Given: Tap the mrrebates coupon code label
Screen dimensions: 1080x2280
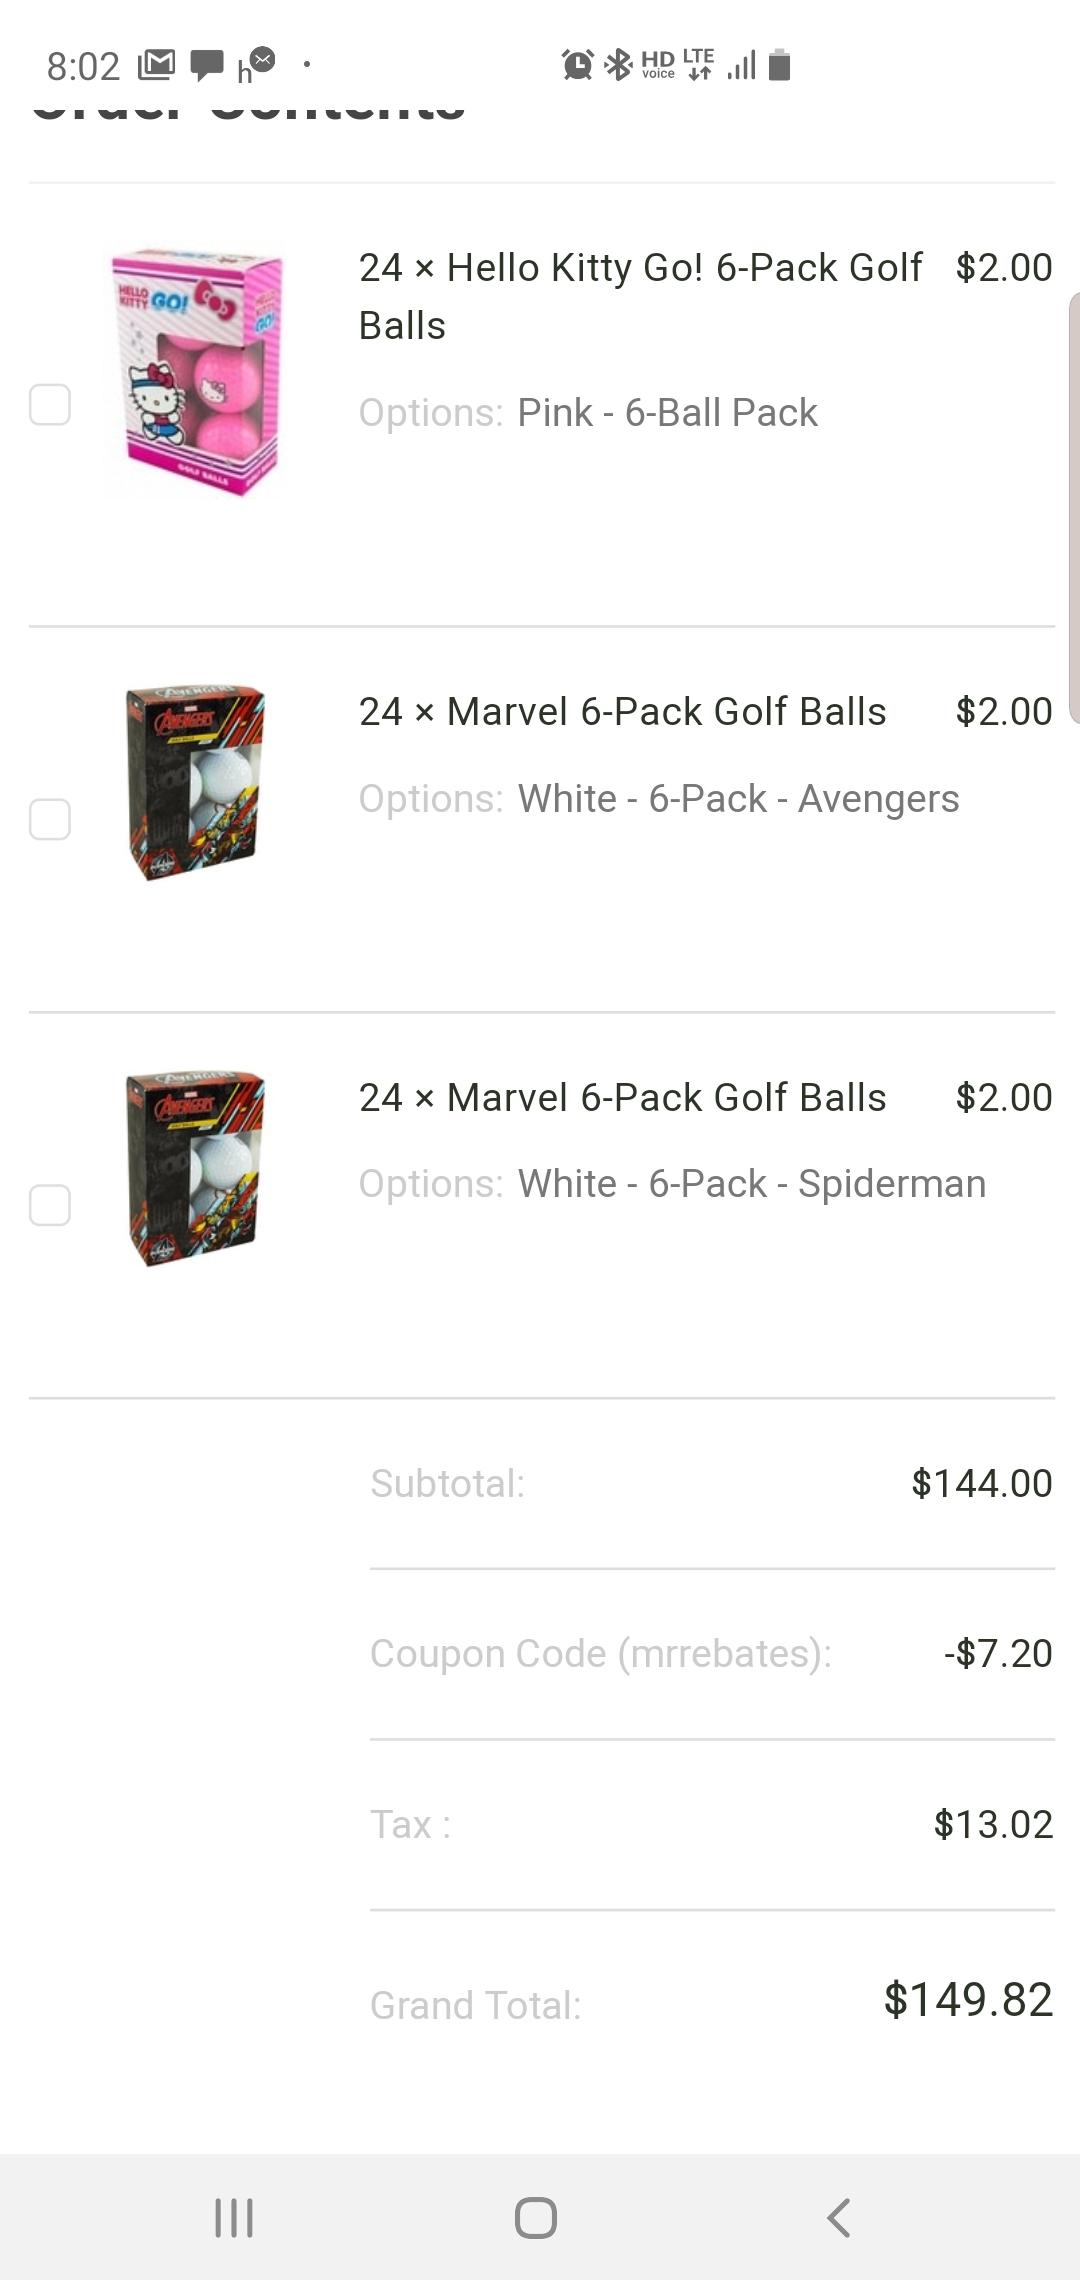Looking at the screenshot, I should coord(600,1654).
